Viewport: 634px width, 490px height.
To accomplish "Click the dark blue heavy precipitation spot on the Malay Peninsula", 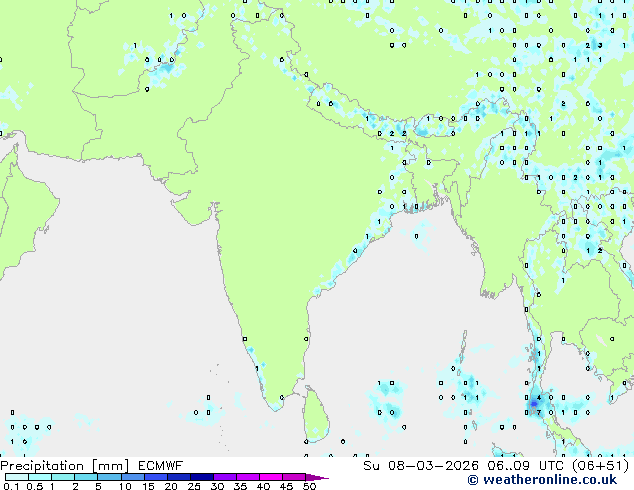I will 534,403.
